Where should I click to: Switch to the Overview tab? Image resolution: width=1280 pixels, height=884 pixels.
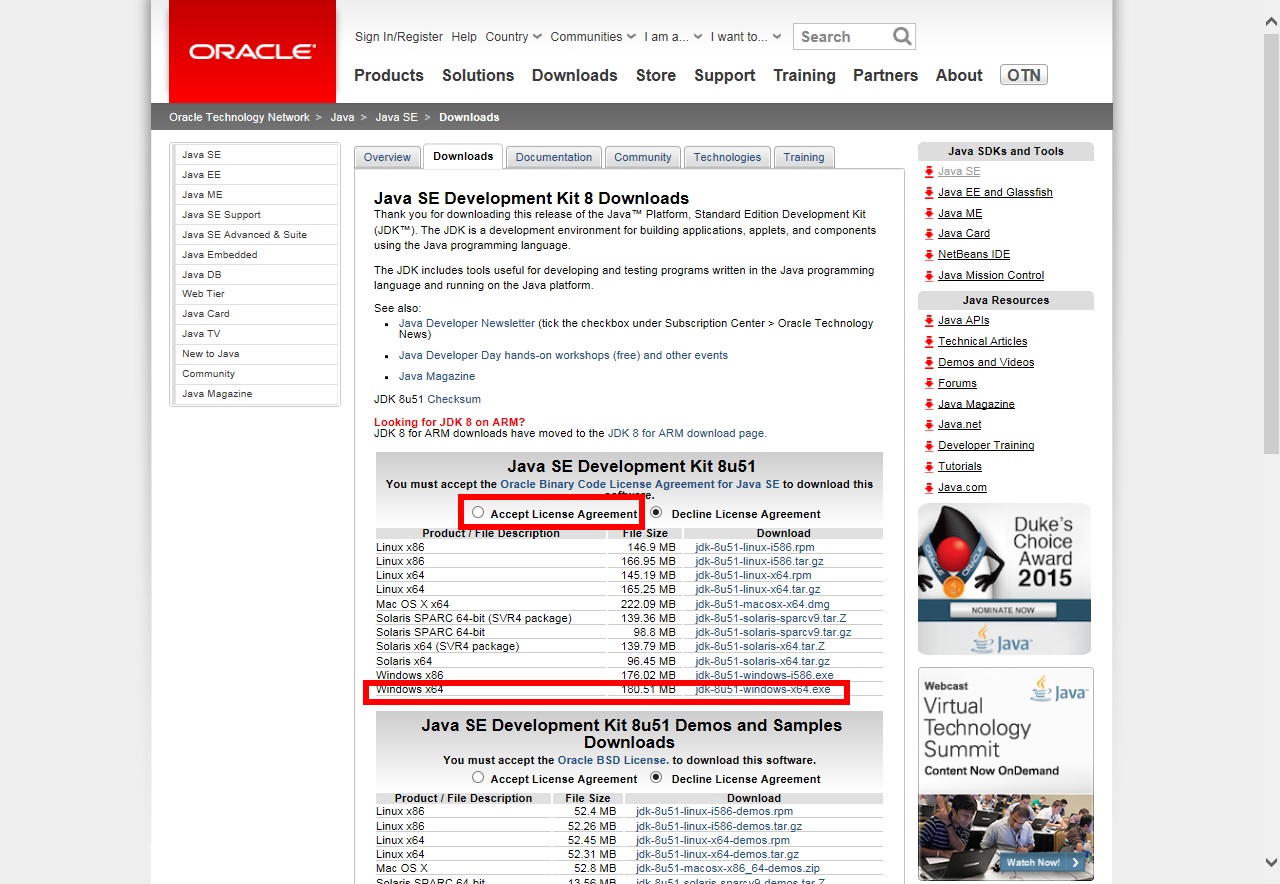coord(387,157)
